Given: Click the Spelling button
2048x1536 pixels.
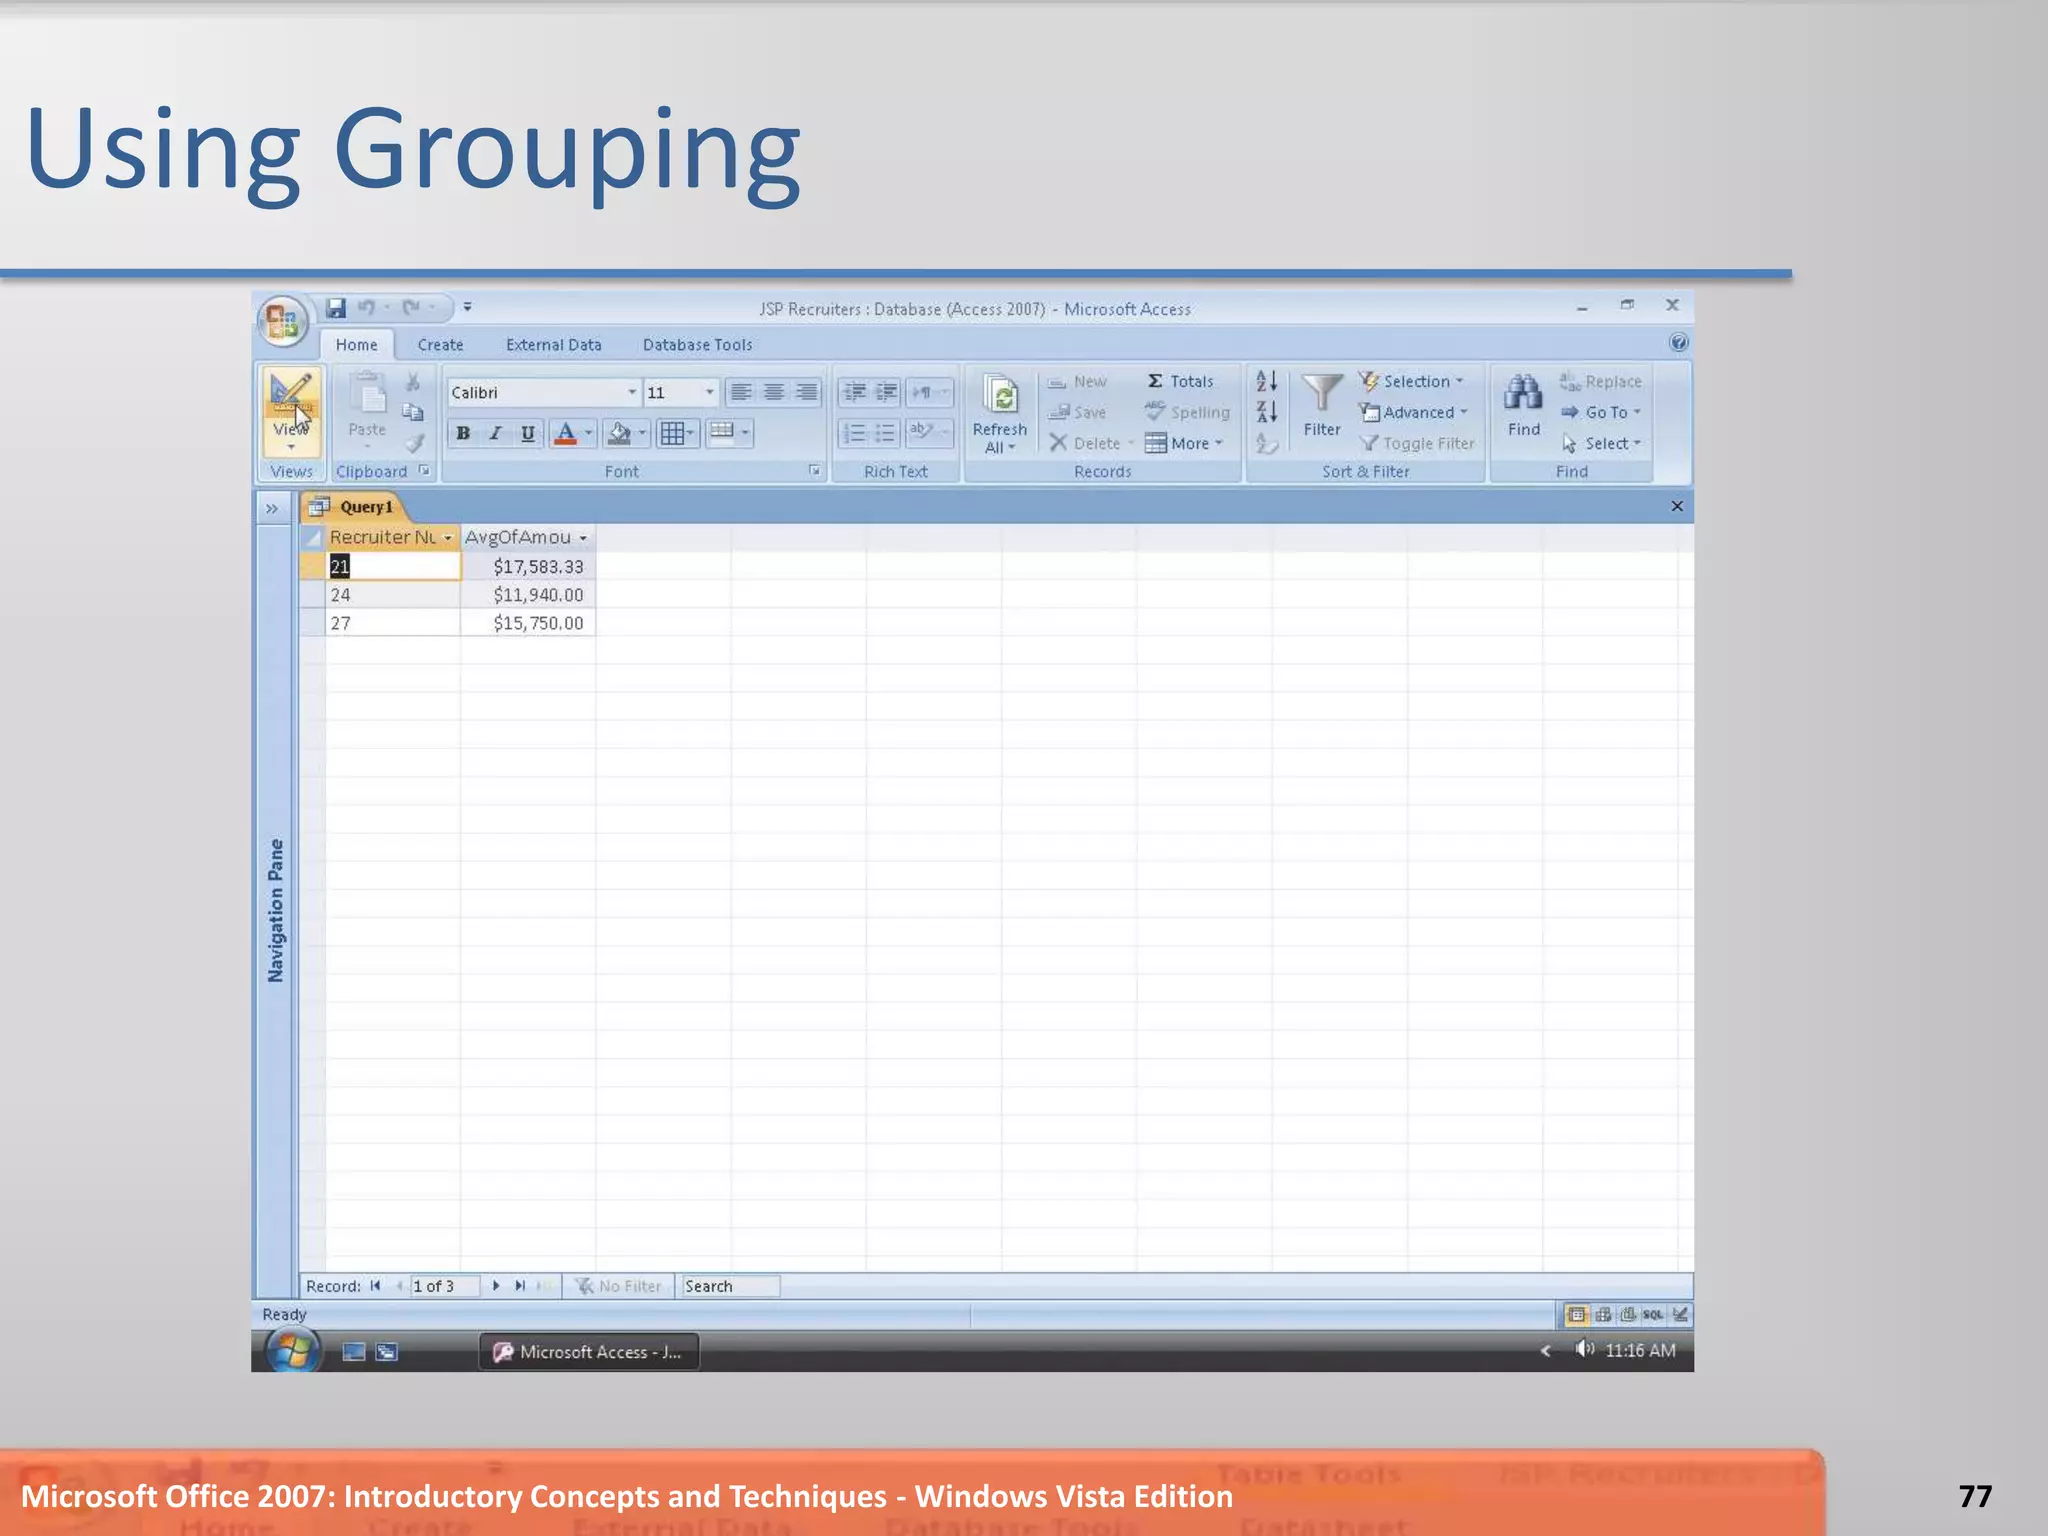Looking at the screenshot, I should (1187, 412).
